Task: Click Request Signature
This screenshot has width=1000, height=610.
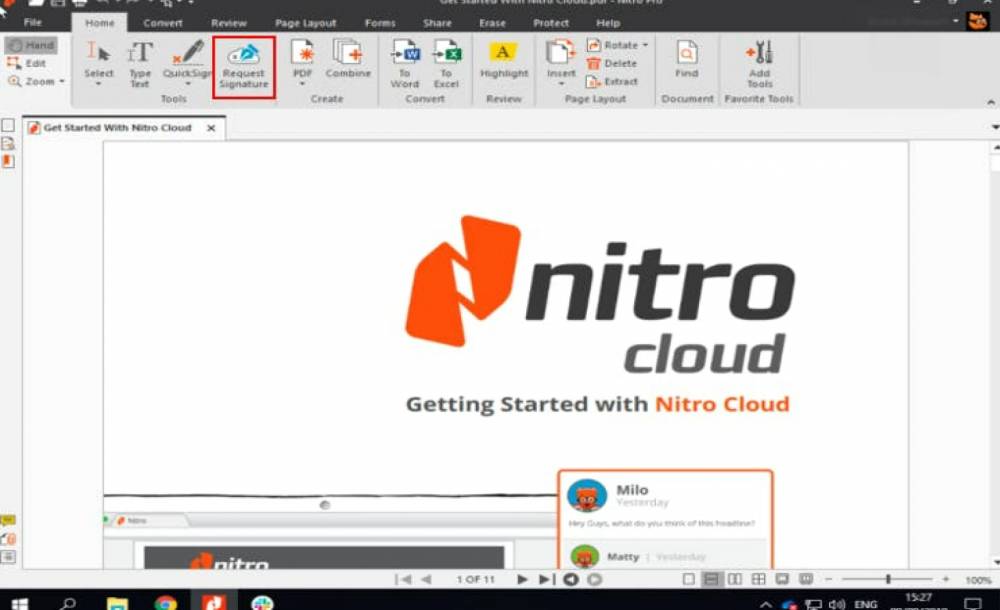Action: [244, 66]
